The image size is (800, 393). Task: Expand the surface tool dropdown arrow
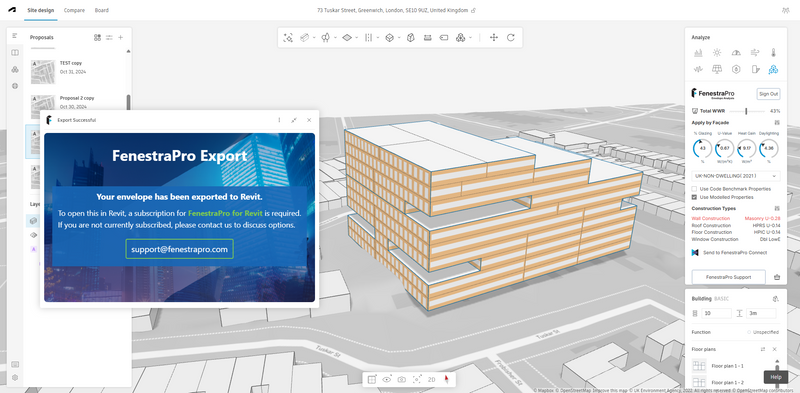pyautogui.click(x=356, y=38)
